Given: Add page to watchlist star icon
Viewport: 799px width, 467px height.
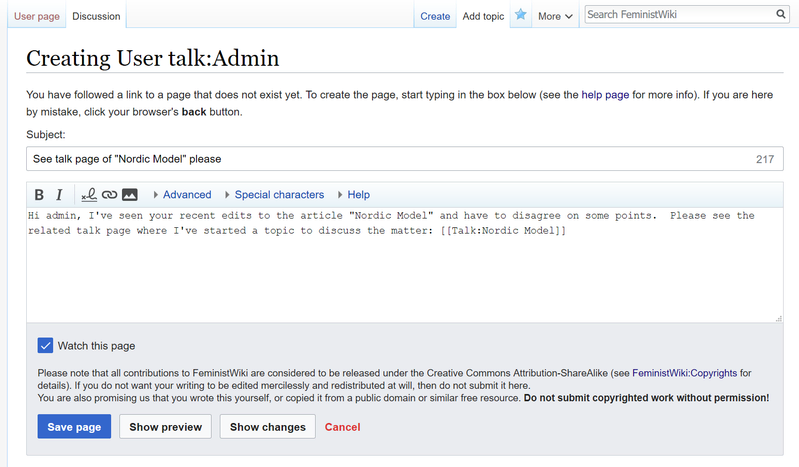Looking at the screenshot, I should (x=520, y=15).
